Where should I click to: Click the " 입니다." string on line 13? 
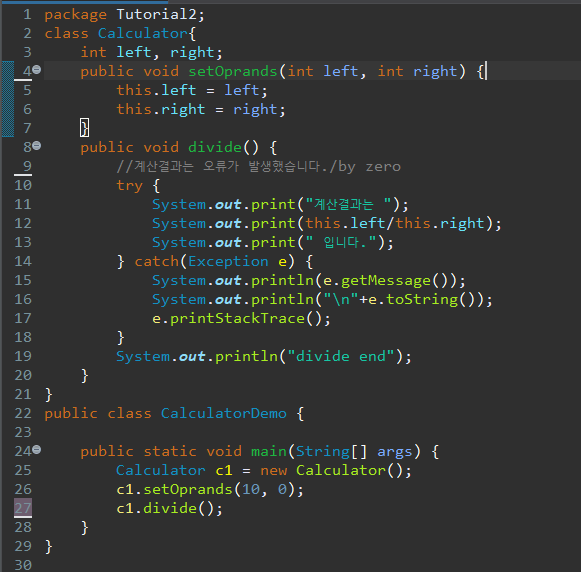pos(341,243)
